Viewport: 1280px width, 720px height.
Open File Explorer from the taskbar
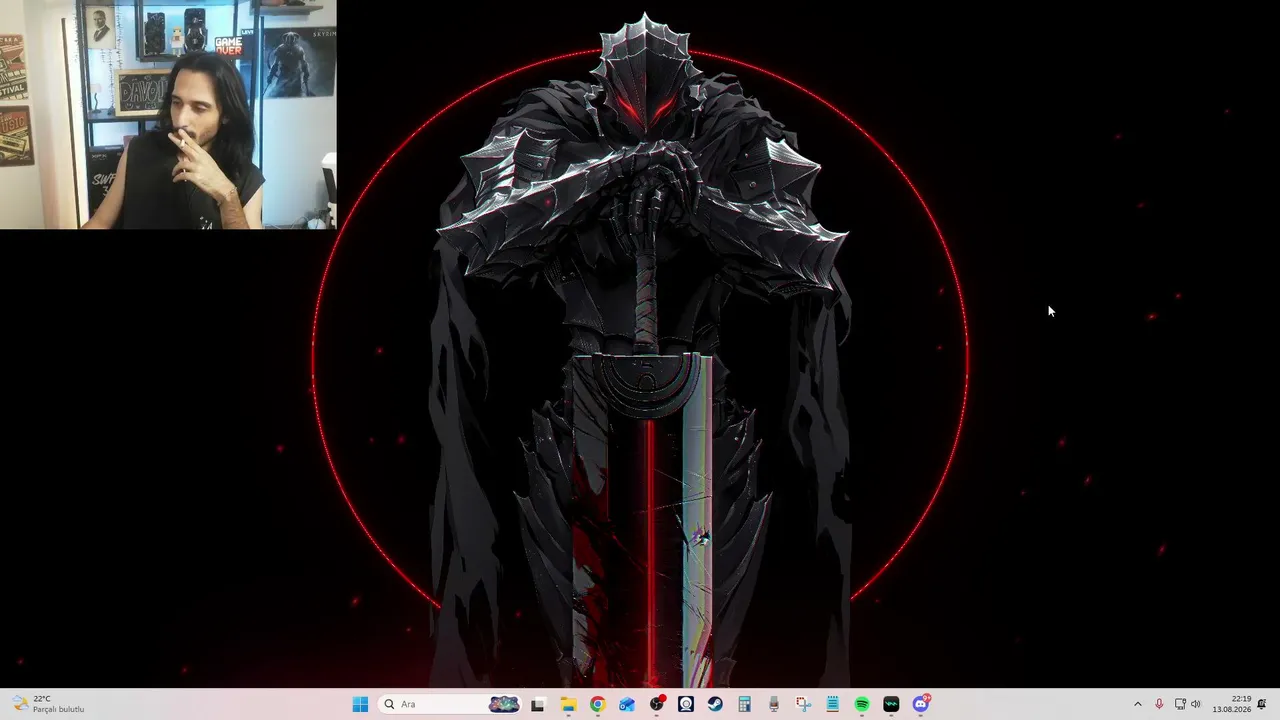(568, 704)
